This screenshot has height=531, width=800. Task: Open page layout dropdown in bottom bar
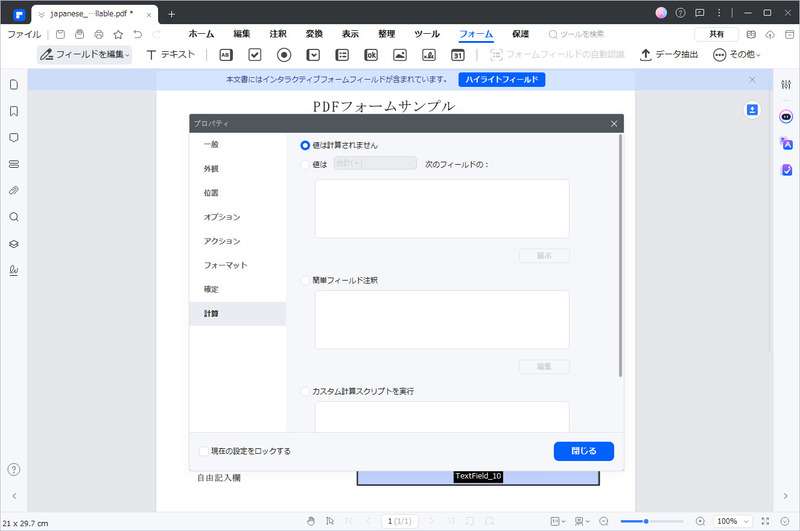pos(558,521)
